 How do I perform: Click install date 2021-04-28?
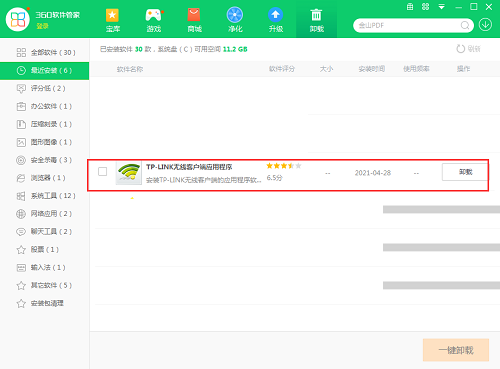373,173
